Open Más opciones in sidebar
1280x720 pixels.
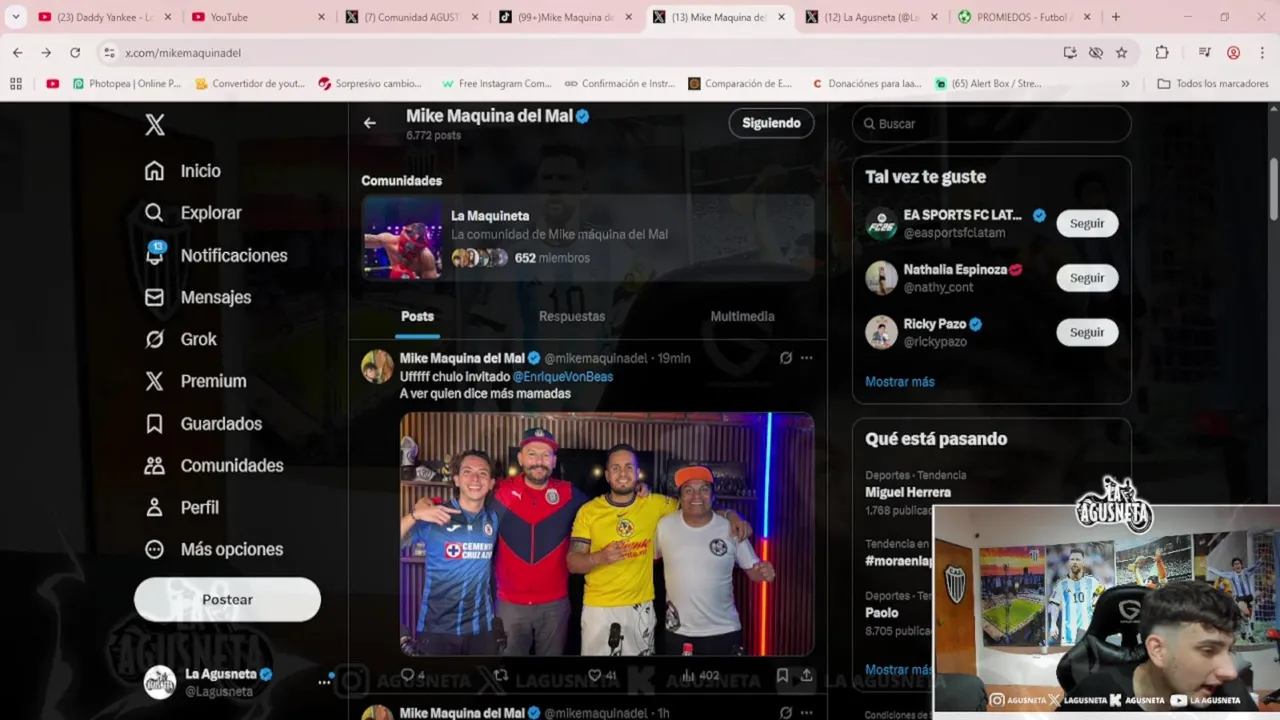[x=213, y=549]
